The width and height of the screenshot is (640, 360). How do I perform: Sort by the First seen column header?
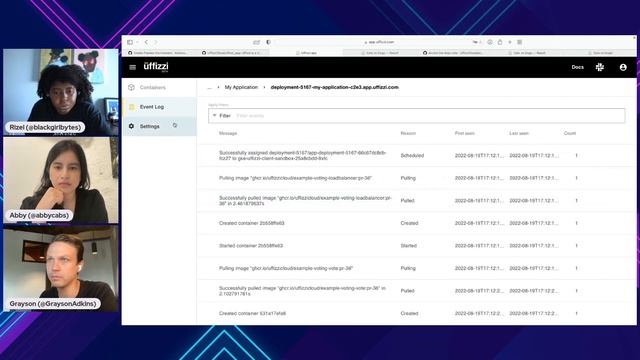pos(464,133)
